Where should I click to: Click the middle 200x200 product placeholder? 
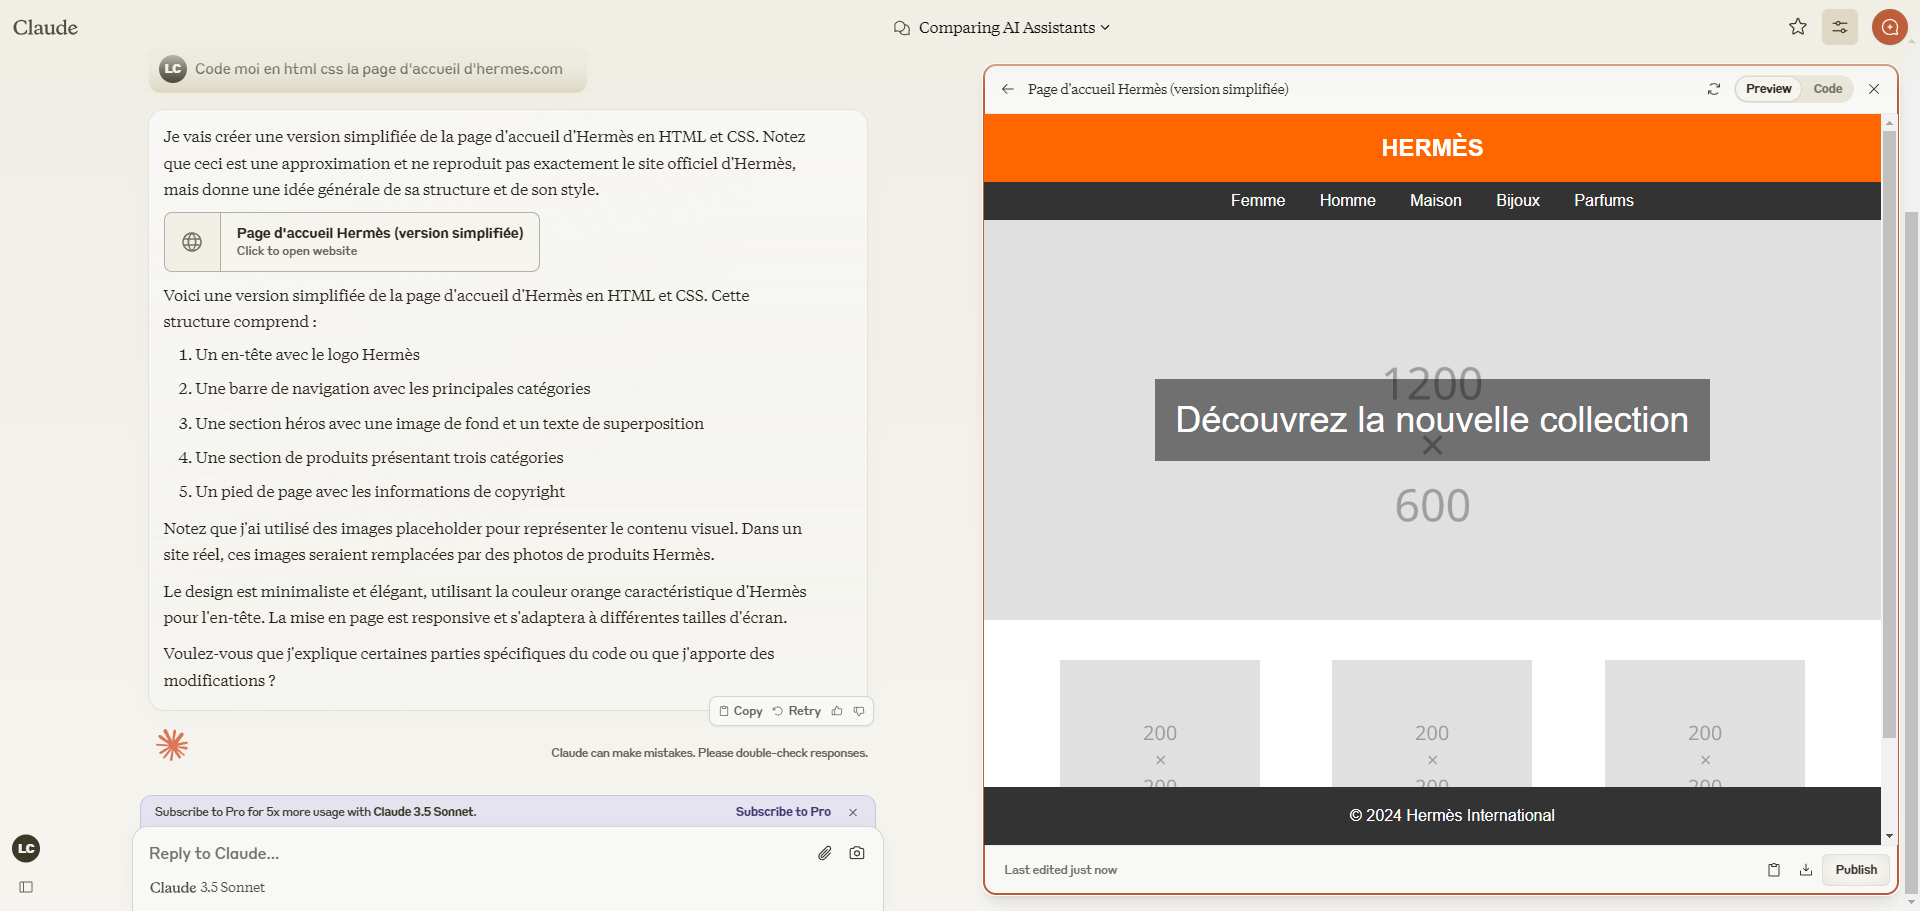coord(1432,723)
